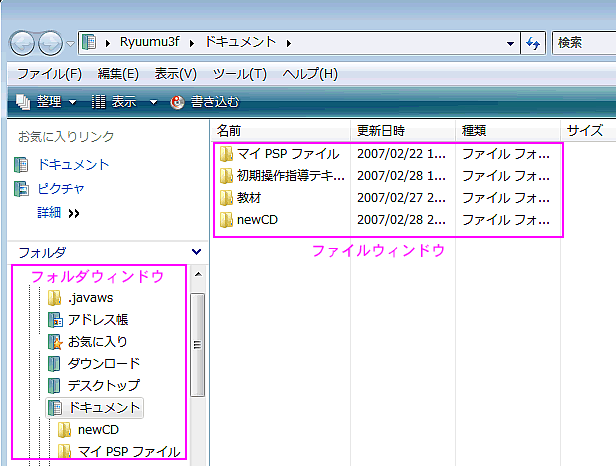This screenshot has height=466, width=616.
Task: Click the 表示 views toolbar button
Action: pos(114,102)
